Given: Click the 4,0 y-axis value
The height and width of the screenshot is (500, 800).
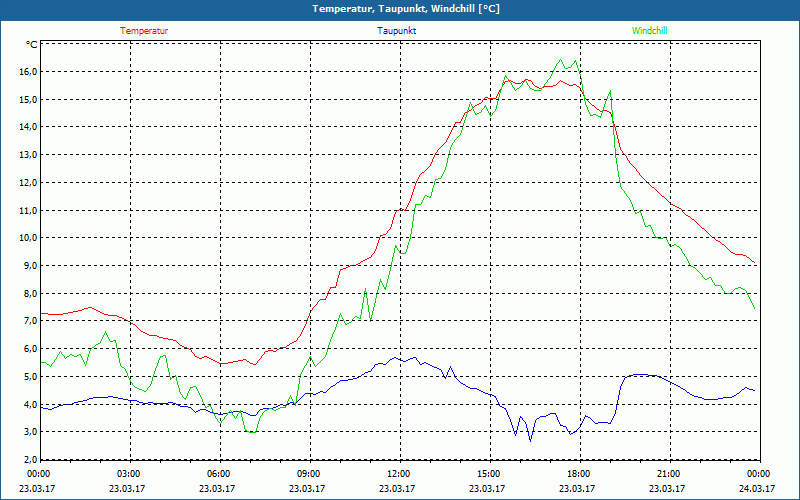Looking at the screenshot, I should pos(30,404).
